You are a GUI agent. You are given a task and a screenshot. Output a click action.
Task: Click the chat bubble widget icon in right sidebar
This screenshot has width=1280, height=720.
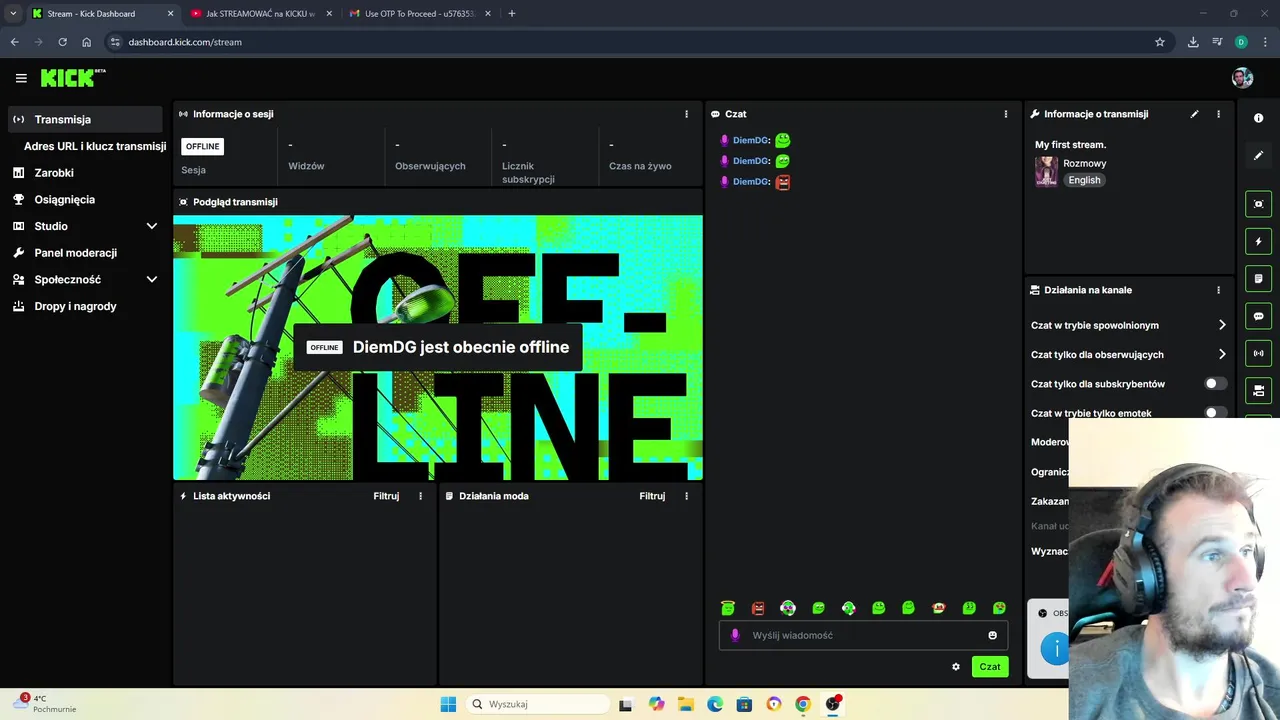click(x=1258, y=316)
